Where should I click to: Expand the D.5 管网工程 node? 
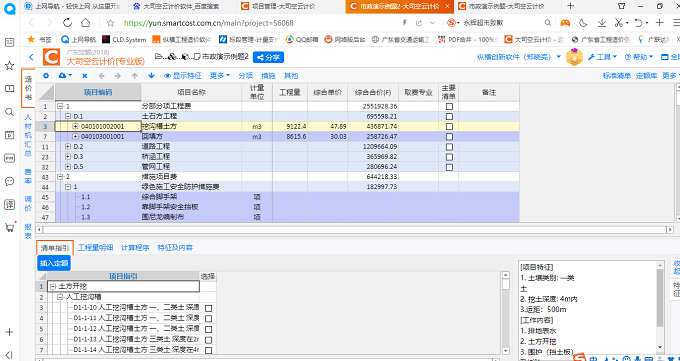(x=68, y=167)
